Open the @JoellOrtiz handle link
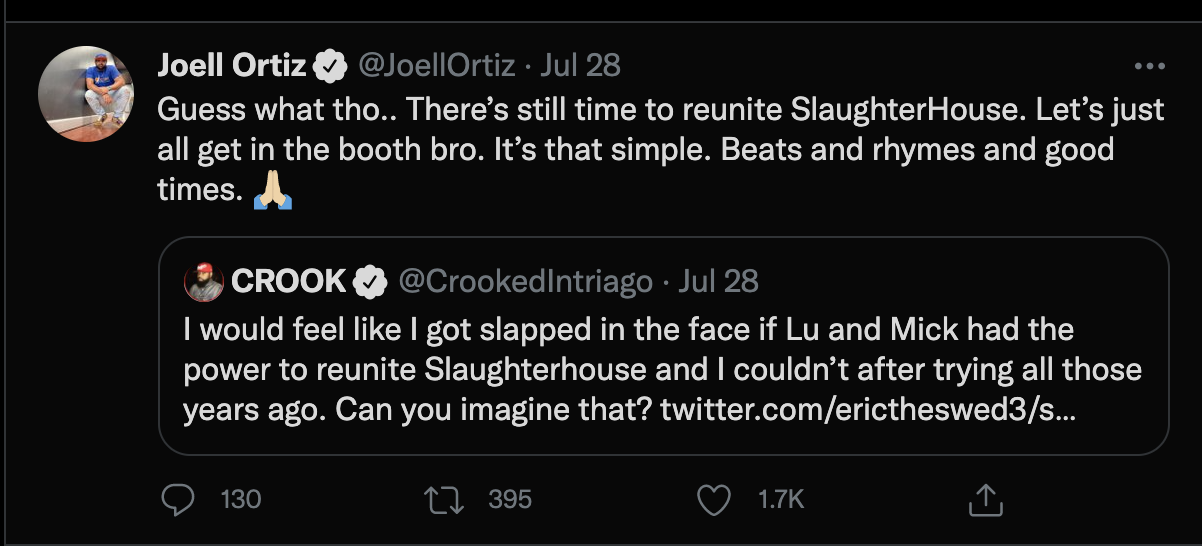1202x546 pixels. click(x=436, y=66)
